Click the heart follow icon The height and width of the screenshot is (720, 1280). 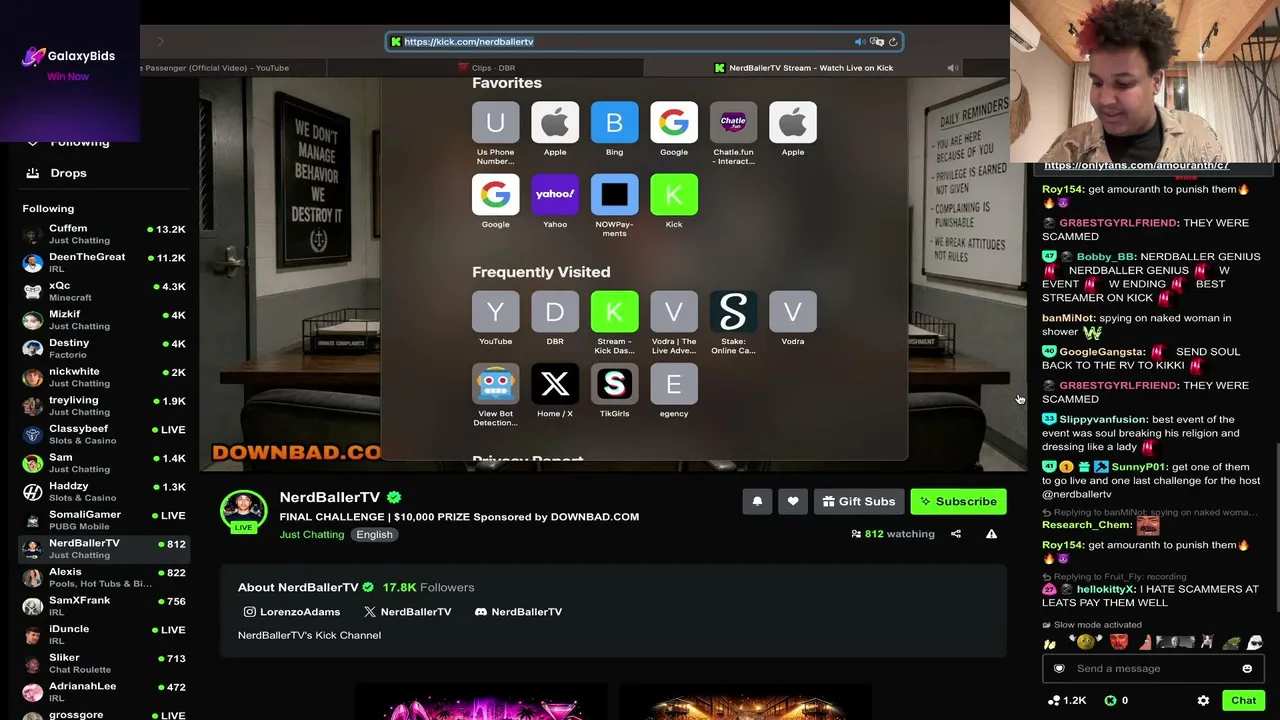793,501
